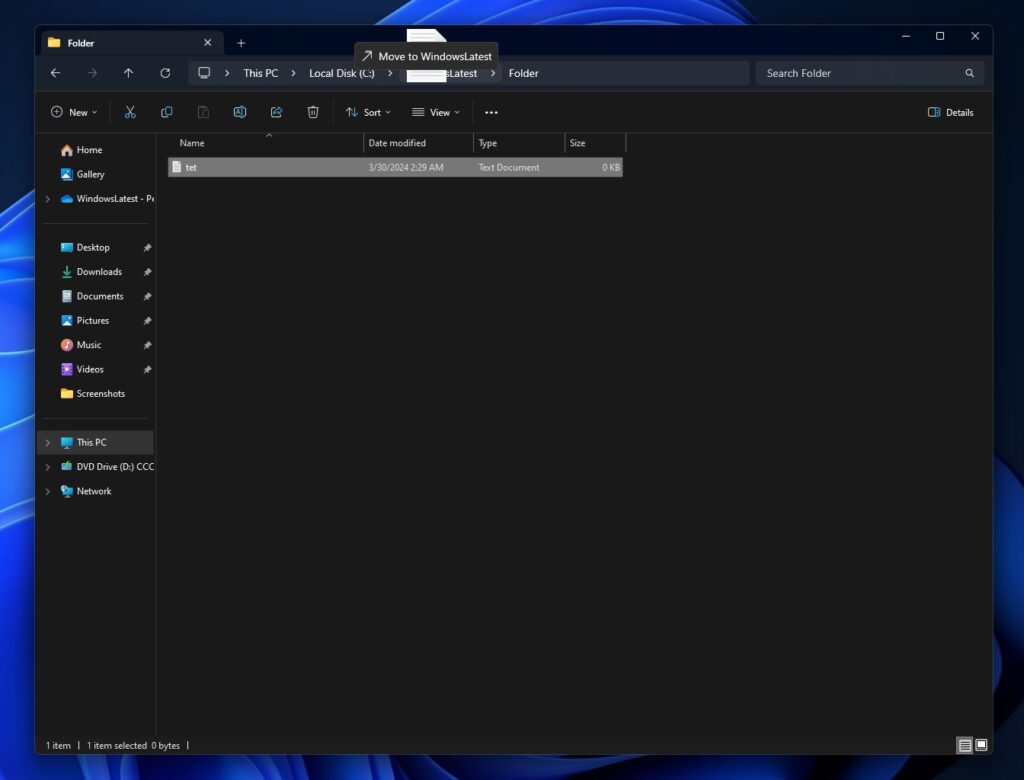Select the Rename icon
This screenshot has height=780, width=1024.
point(240,112)
